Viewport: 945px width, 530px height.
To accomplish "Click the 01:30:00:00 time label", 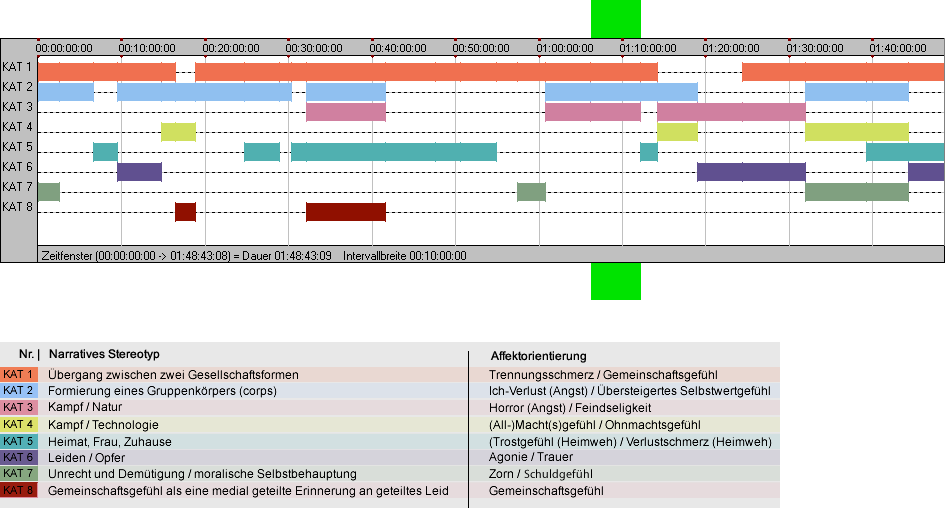I will tap(815, 48).
